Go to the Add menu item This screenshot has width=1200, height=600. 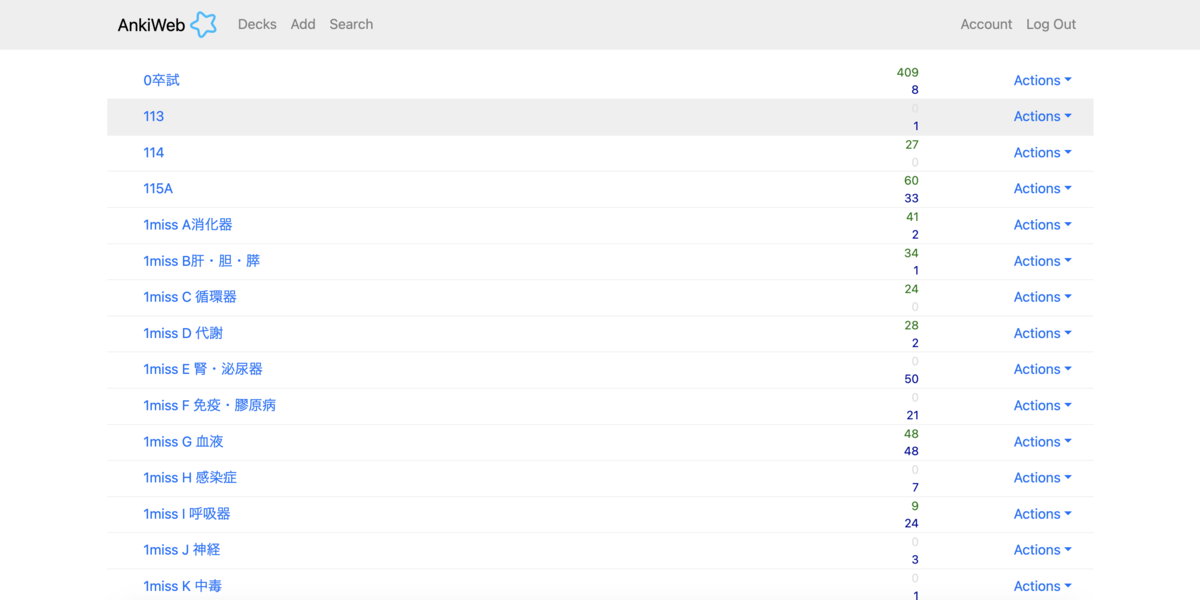(x=303, y=24)
